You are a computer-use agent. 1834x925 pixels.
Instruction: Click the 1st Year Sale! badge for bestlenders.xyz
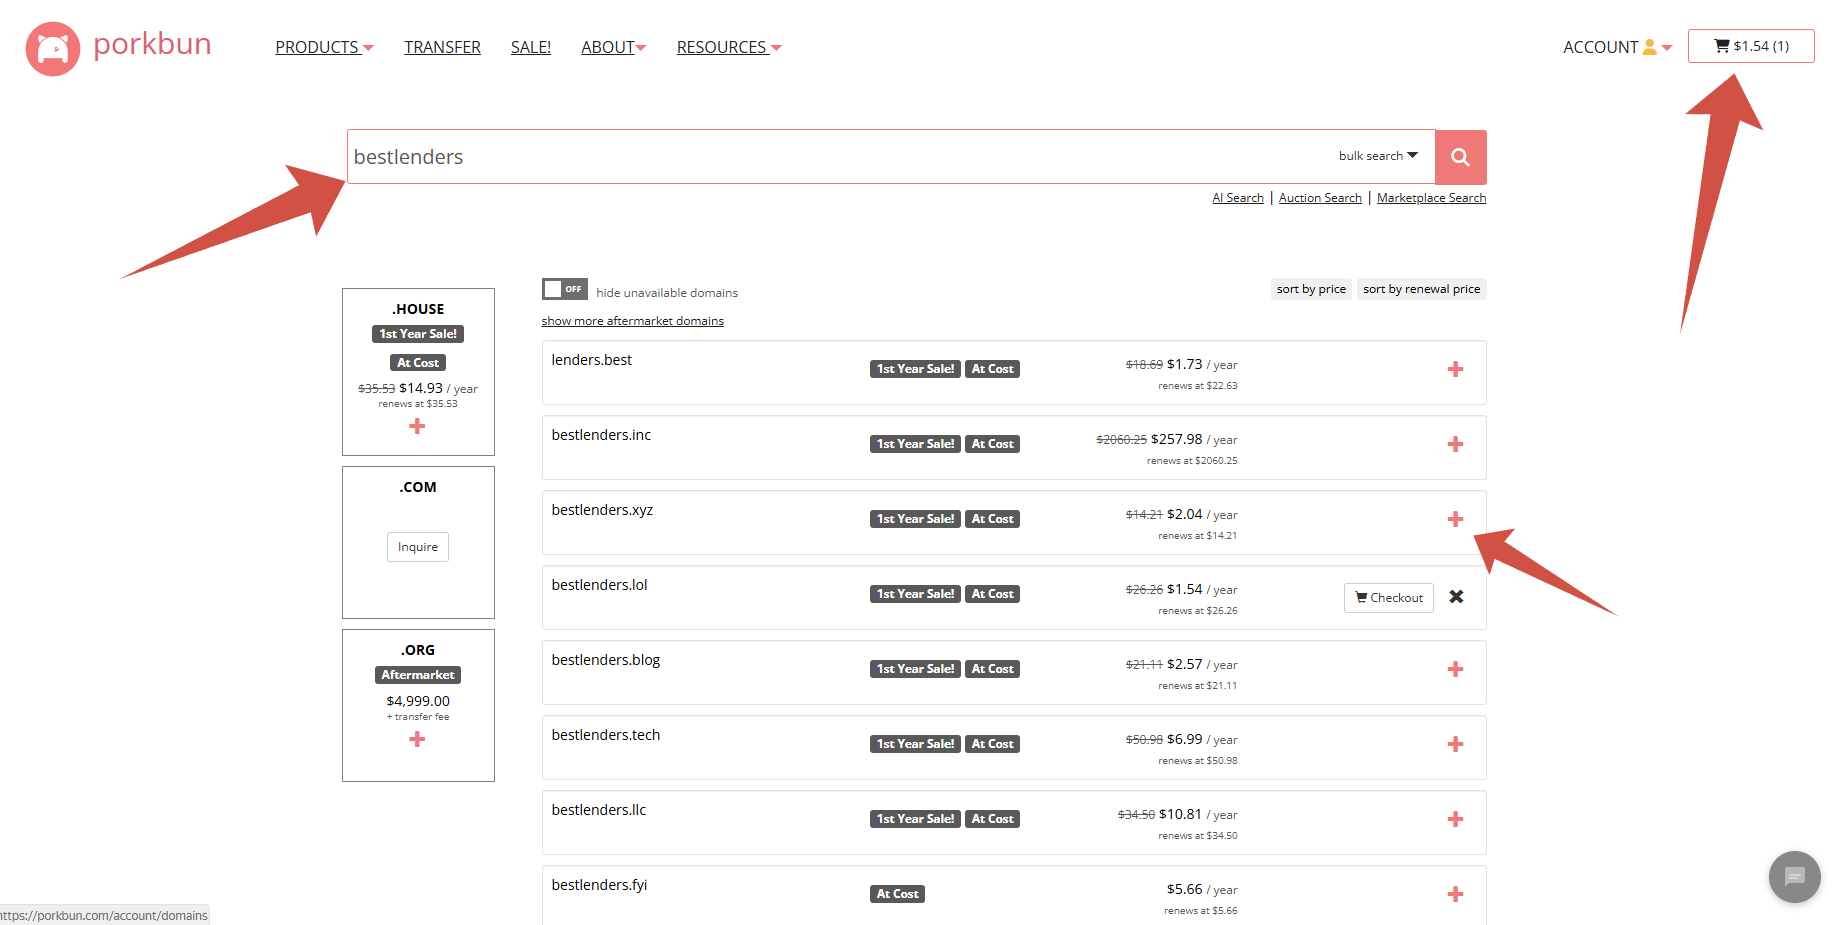[915, 519]
